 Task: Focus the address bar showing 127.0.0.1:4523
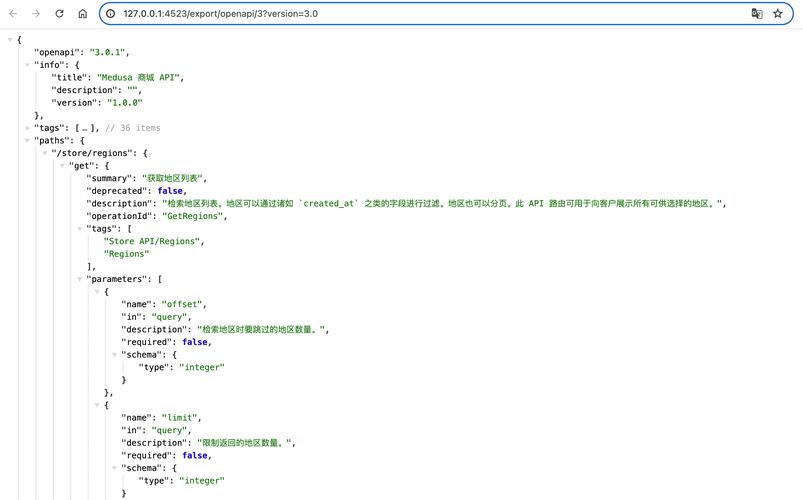400,14
